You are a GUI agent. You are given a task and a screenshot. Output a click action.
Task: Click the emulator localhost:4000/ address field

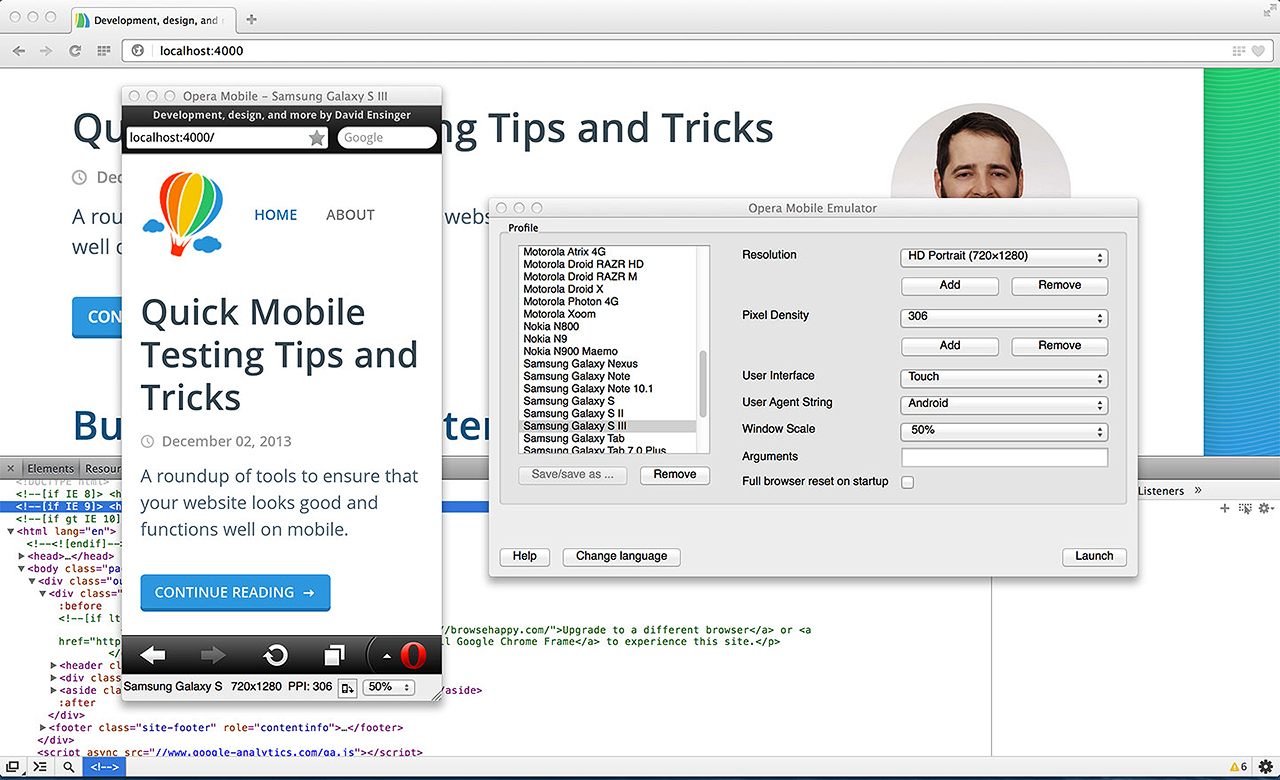point(226,138)
